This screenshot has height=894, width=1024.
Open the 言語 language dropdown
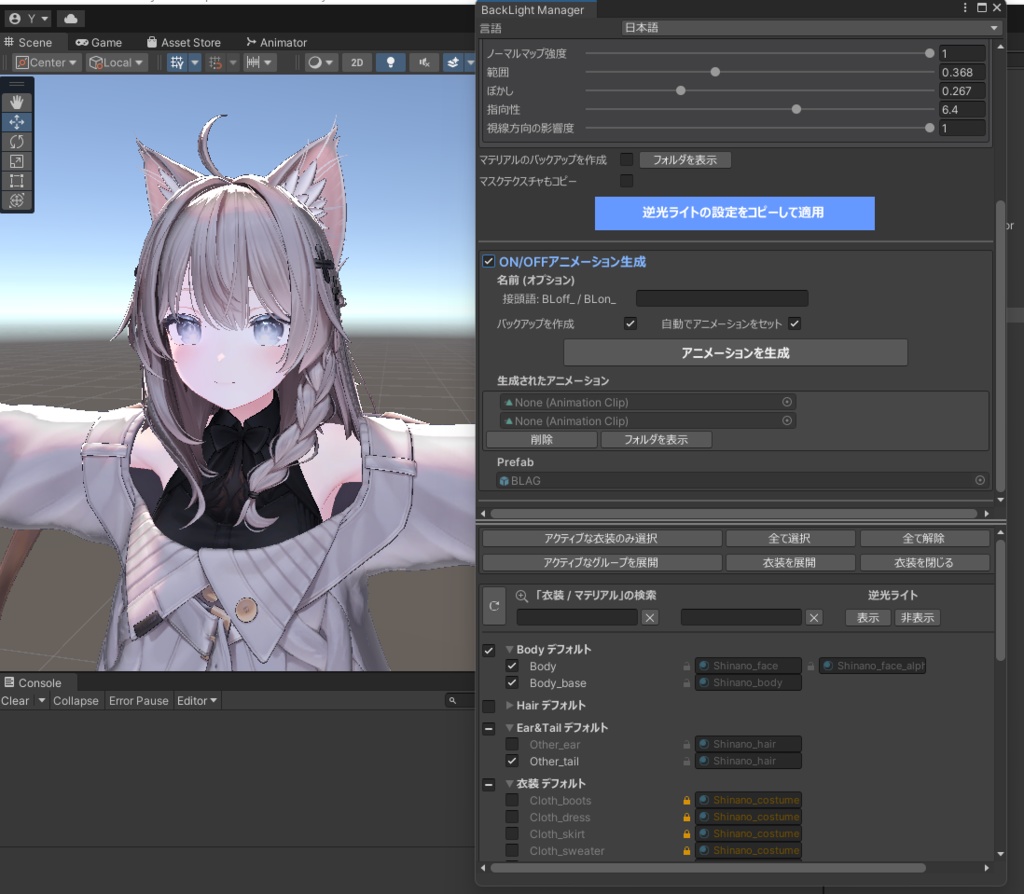(812, 28)
